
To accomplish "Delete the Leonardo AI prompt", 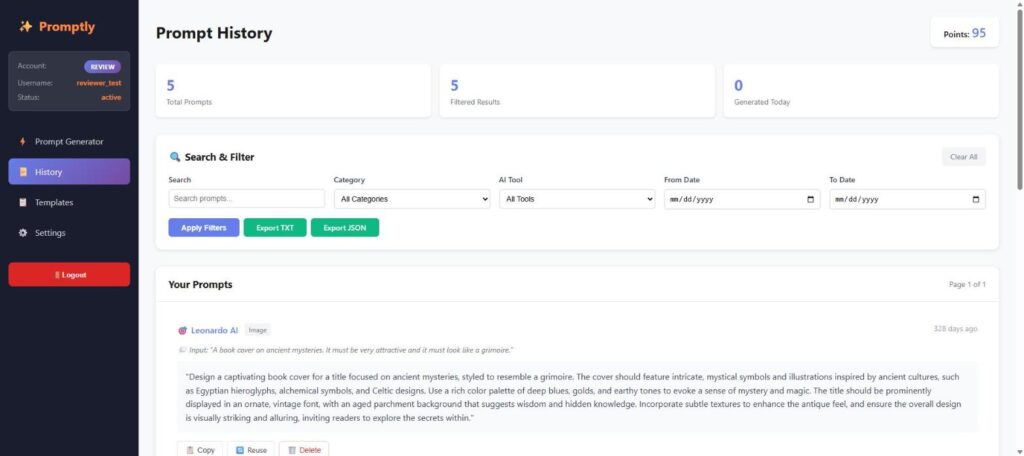I will click(304, 449).
